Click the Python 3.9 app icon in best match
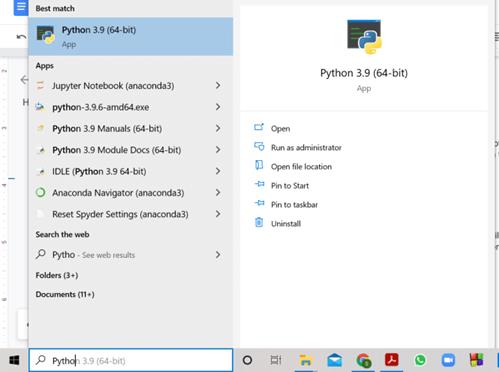This screenshot has width=499, height=372. click(46, 35)
